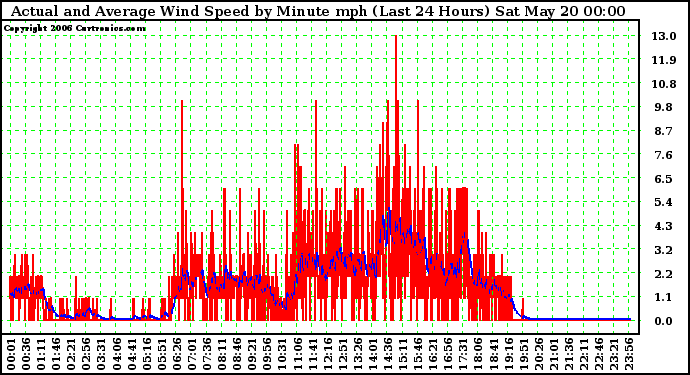690x375 pixels.
Task: Click the 20:26 time label
Action: [x=538, y=354]
